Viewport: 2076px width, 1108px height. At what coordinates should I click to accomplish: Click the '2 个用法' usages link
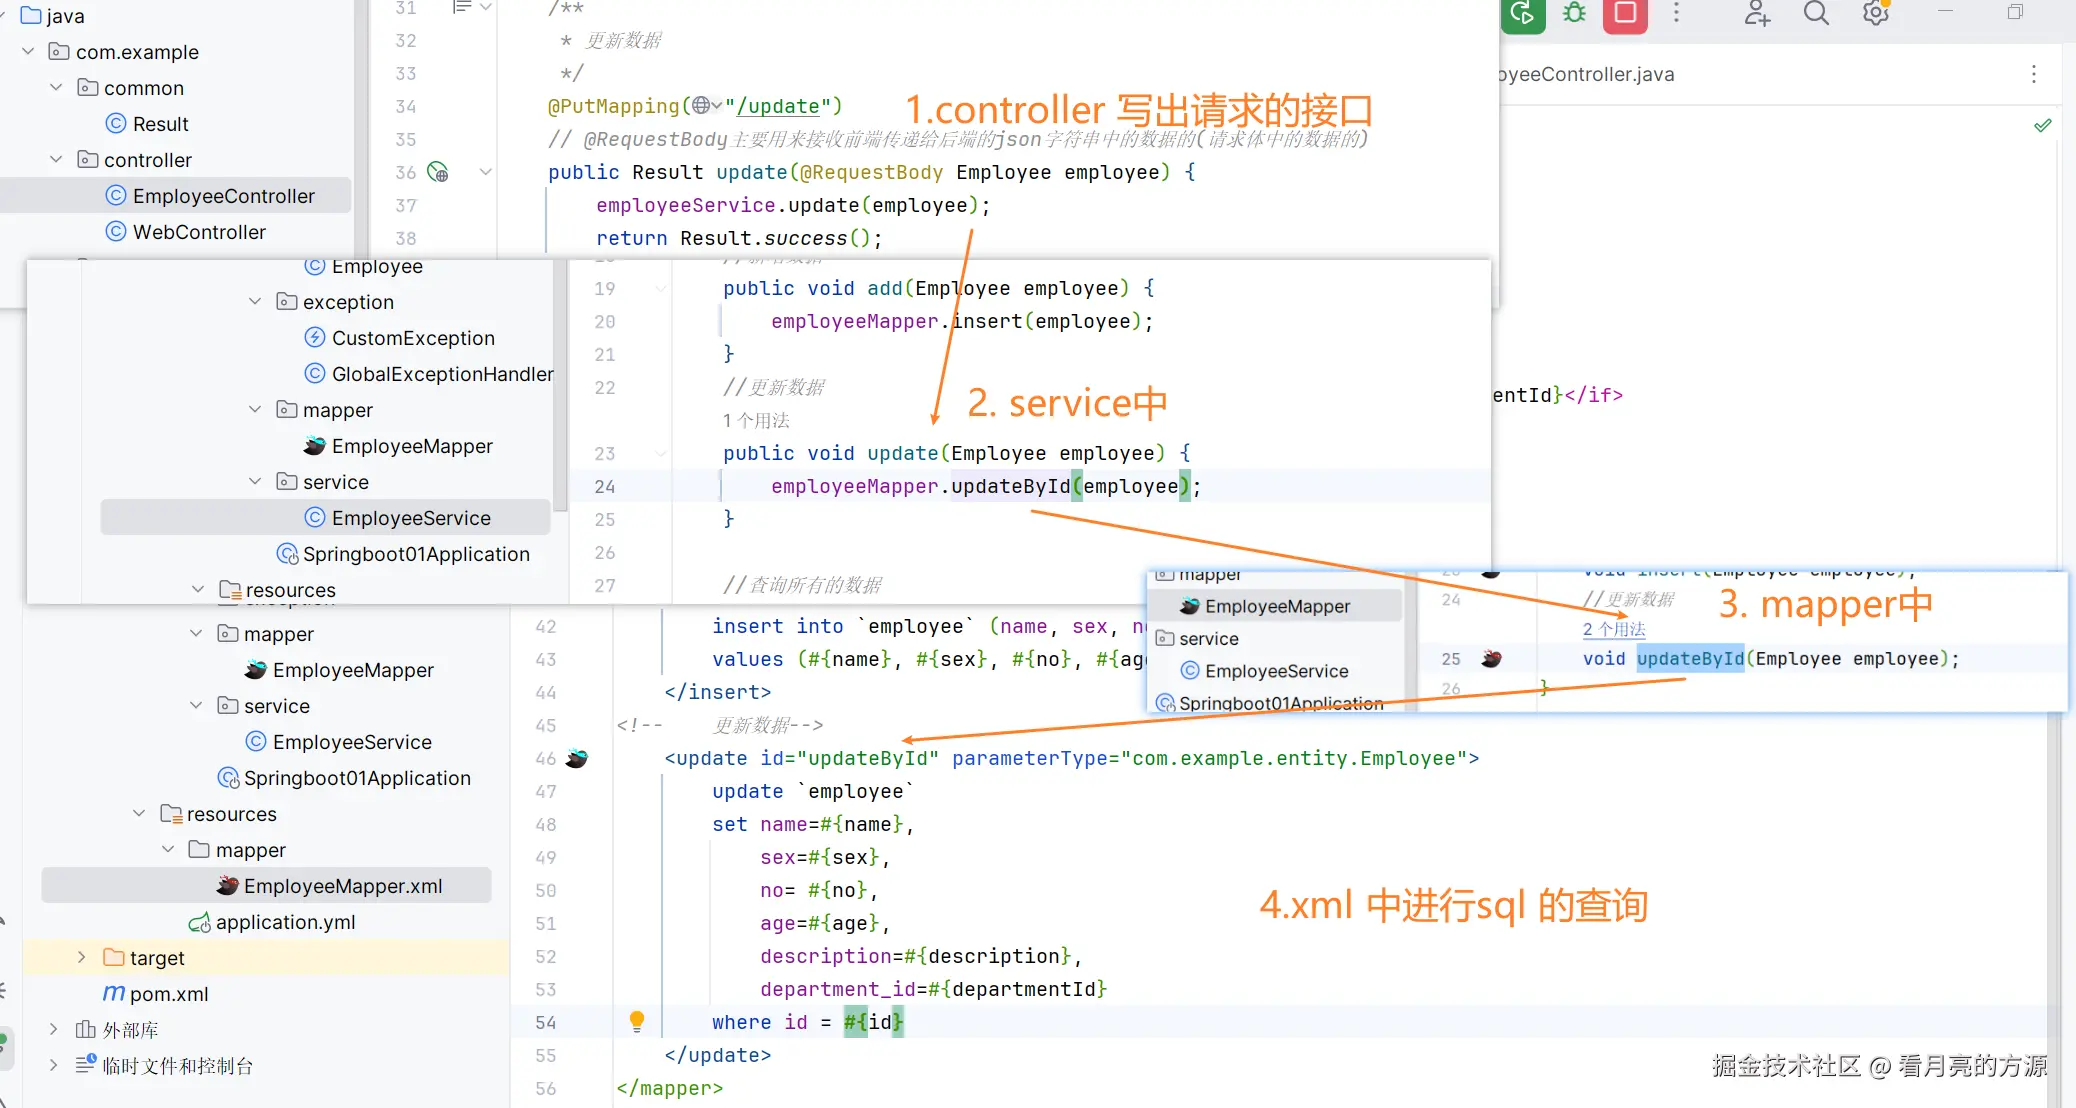pyautogui.click(x=1613, y=629)
